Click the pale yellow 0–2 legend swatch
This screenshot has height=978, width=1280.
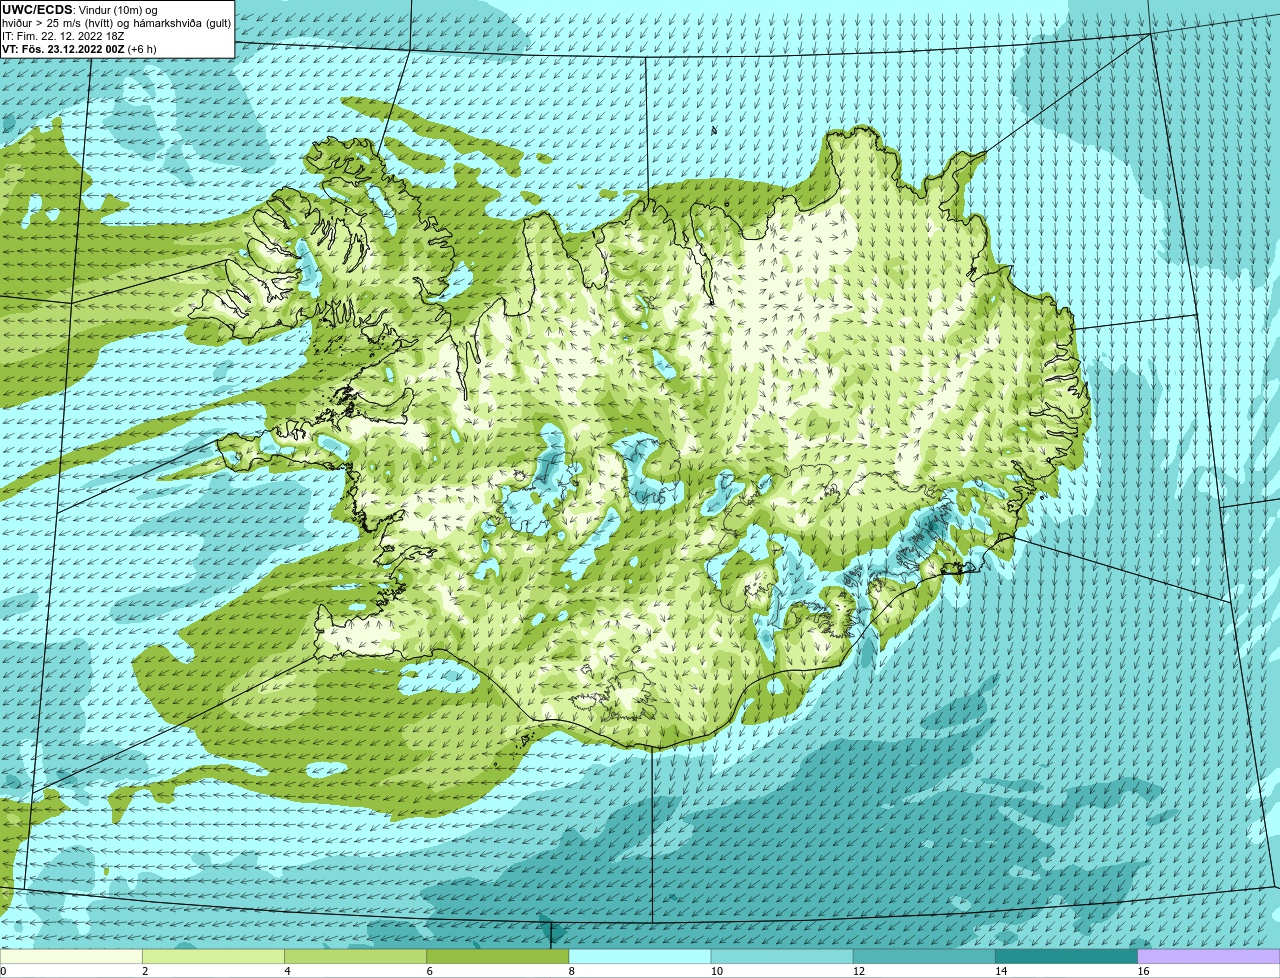coord(72,957)
